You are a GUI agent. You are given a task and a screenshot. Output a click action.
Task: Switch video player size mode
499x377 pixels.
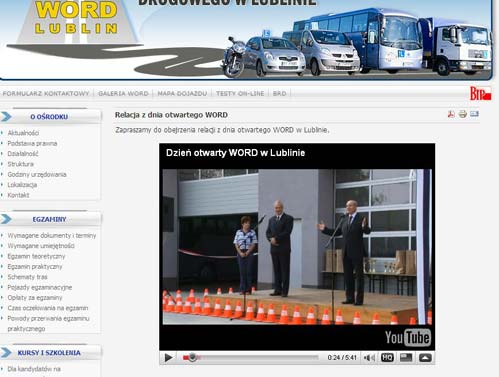pyautogui.click(x=406, y=358)
